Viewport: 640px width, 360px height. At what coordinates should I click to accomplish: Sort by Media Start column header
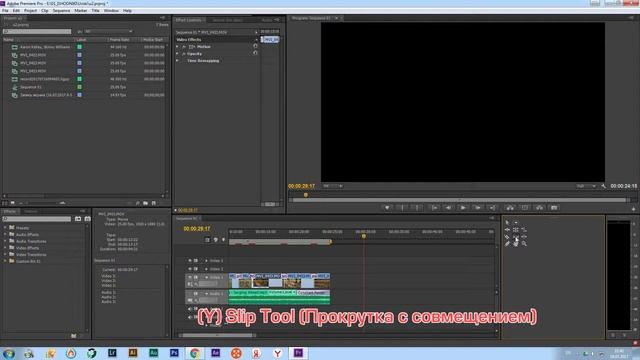click(153, 40)
